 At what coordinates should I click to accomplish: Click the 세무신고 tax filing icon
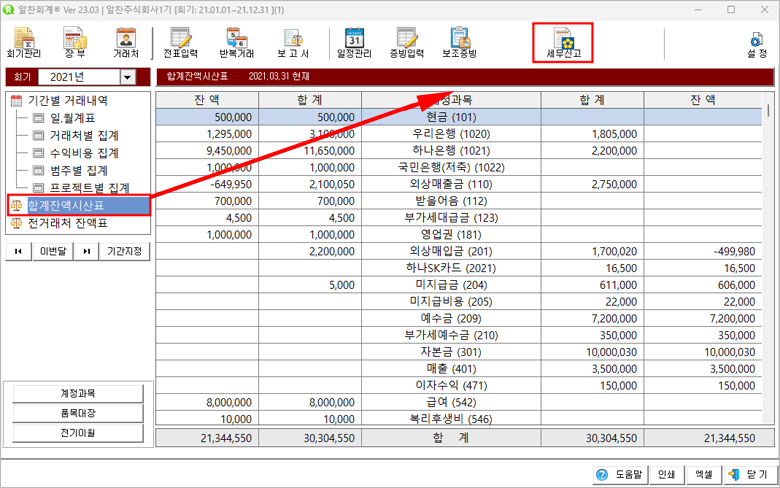562,43
